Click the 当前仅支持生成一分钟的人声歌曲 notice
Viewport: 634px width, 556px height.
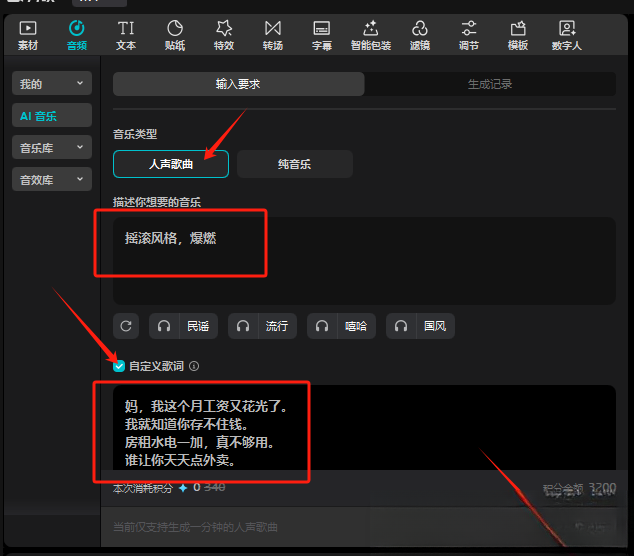(x=195, y=527)
